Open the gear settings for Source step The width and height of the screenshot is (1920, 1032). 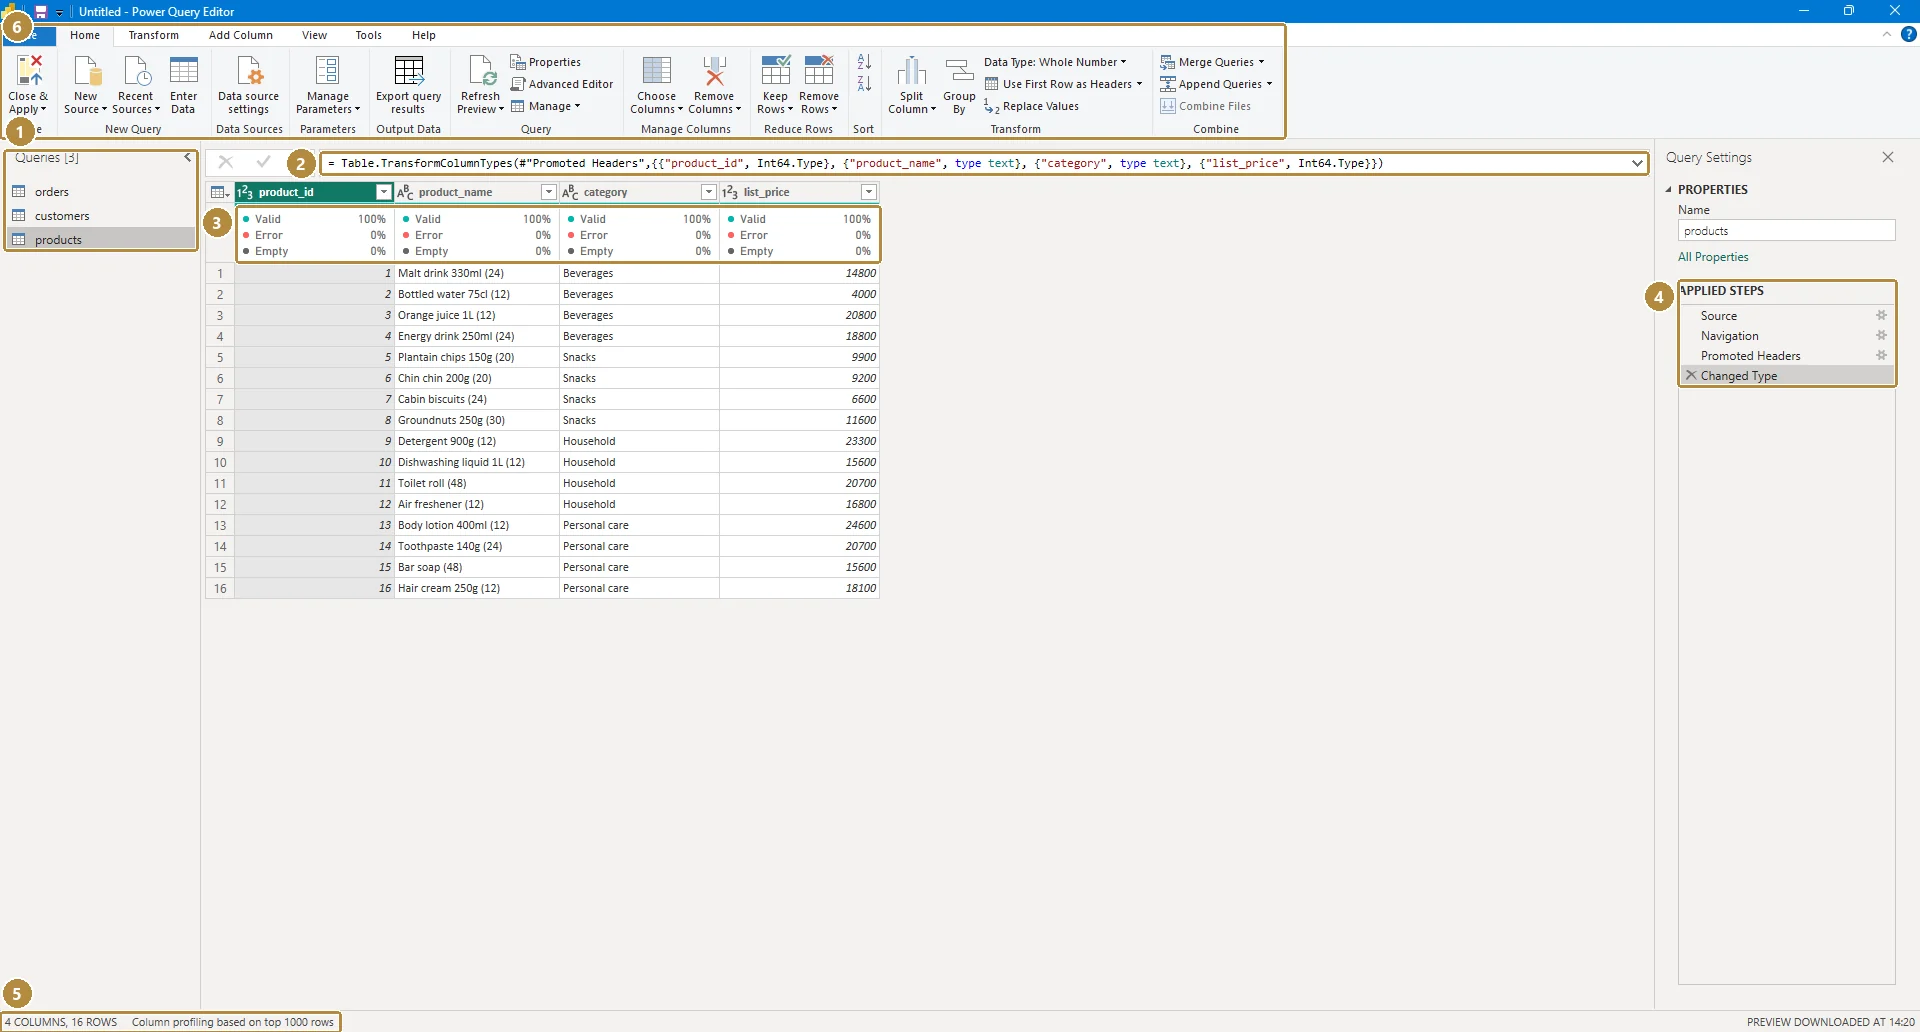point(1881,315)
